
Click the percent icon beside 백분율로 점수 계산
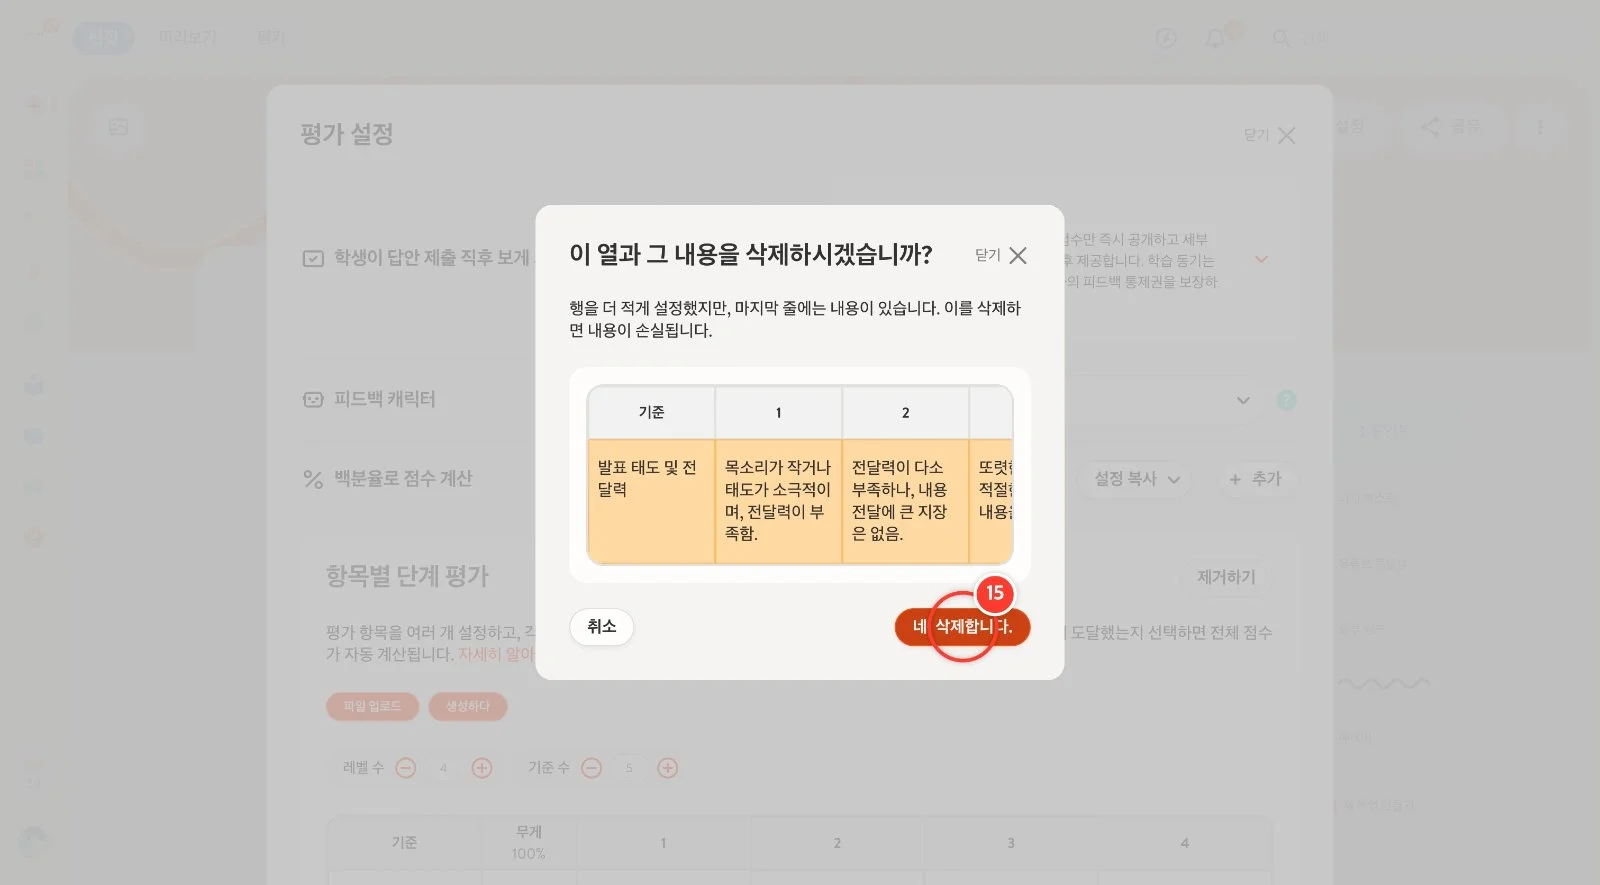pos(313,479)
